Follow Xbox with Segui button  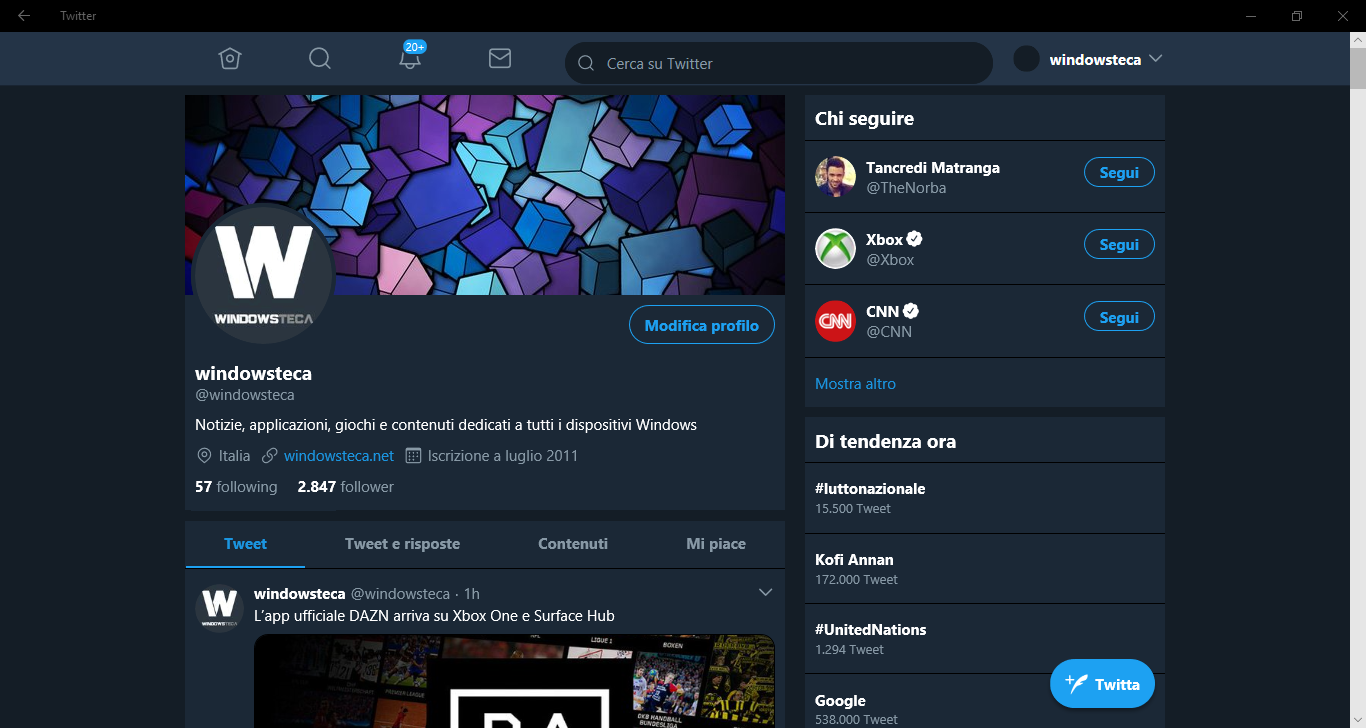(x=1119, y=244)
